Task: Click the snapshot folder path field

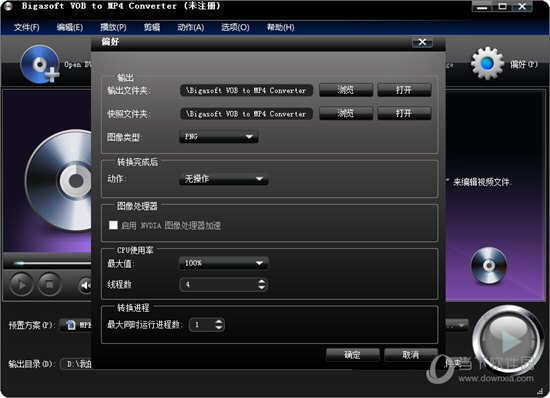Action: pyautogui.click(x=246, y=114)
